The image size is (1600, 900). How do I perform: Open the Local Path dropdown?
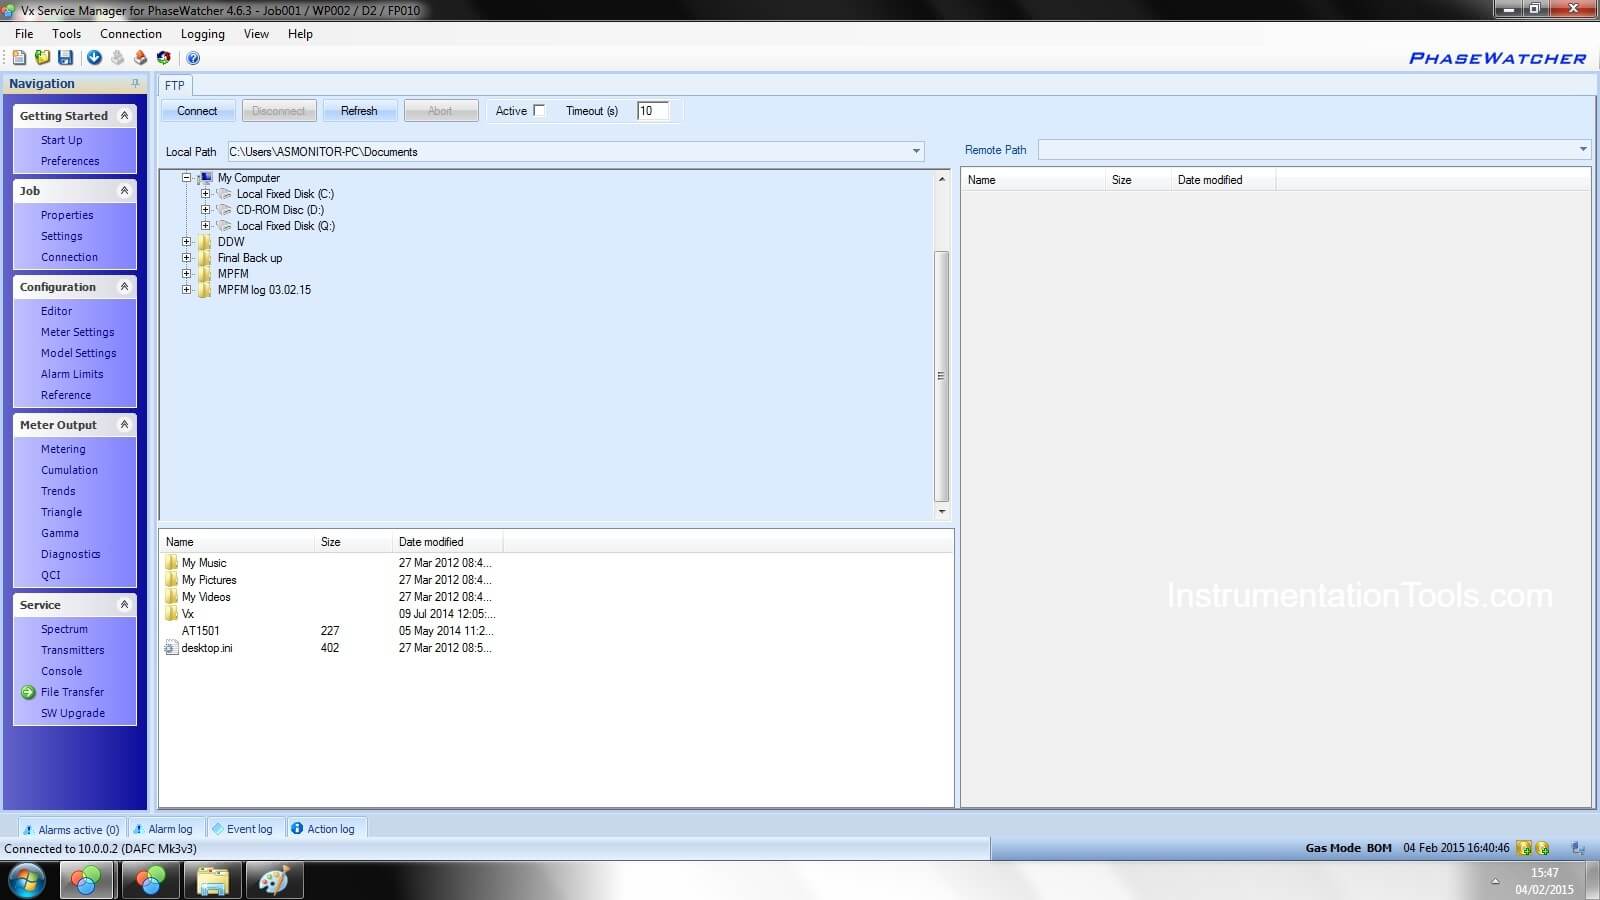pyautogui.click(x=916, y=152)
